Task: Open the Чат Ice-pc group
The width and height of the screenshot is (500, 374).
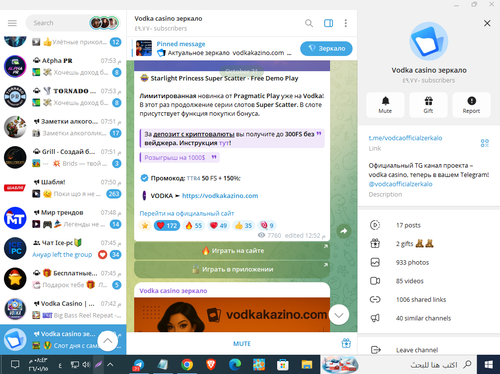Action: [63, 248]
